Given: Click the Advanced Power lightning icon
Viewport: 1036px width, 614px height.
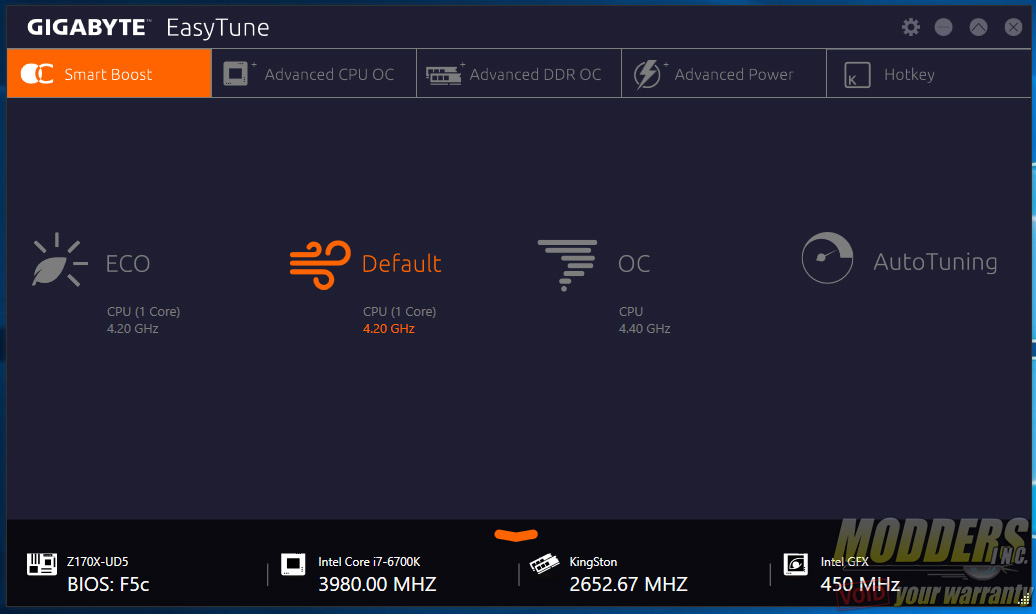Looking at the screenshot, I should pos(648,74).
